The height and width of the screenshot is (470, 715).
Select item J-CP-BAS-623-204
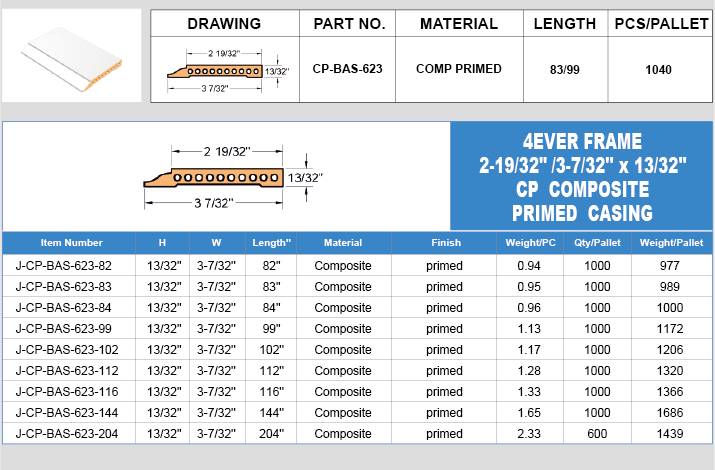(67, 433)
